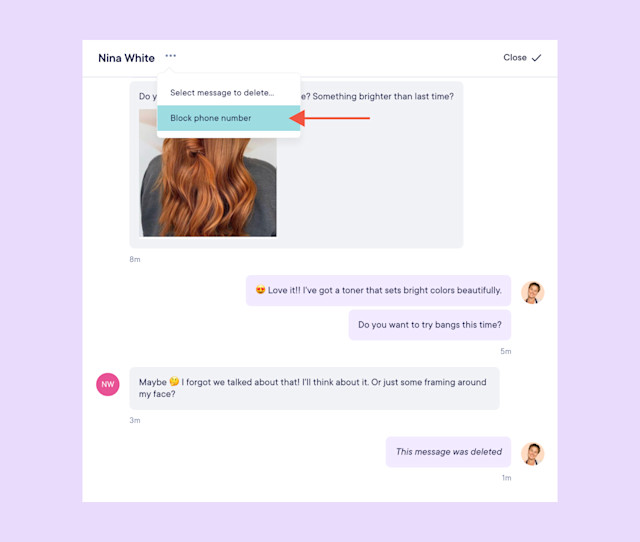Click the stylist avatar beside toner message

pyautogui.click(x=533, y=292)
